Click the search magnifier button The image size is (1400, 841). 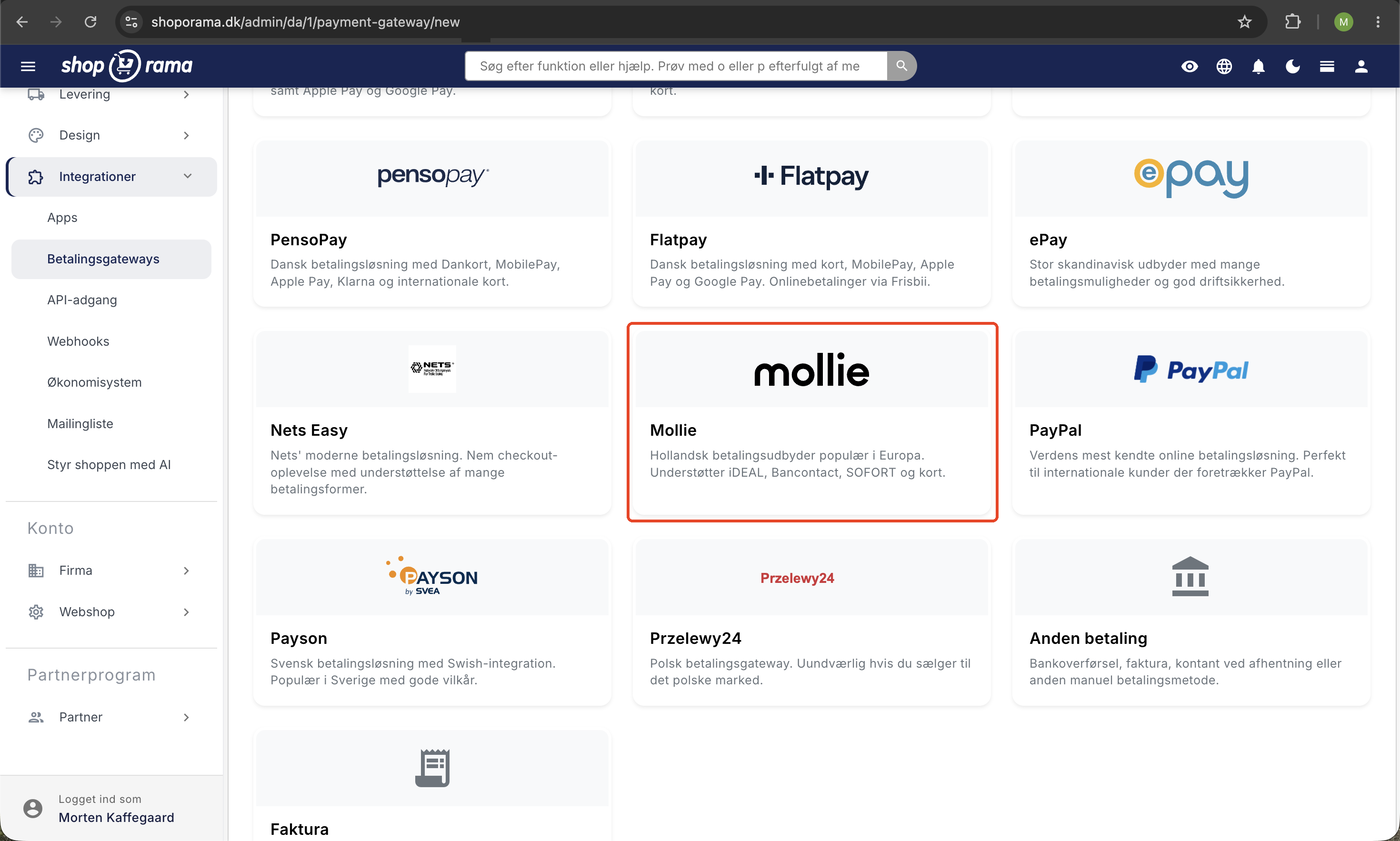click(x=901, y=66)
